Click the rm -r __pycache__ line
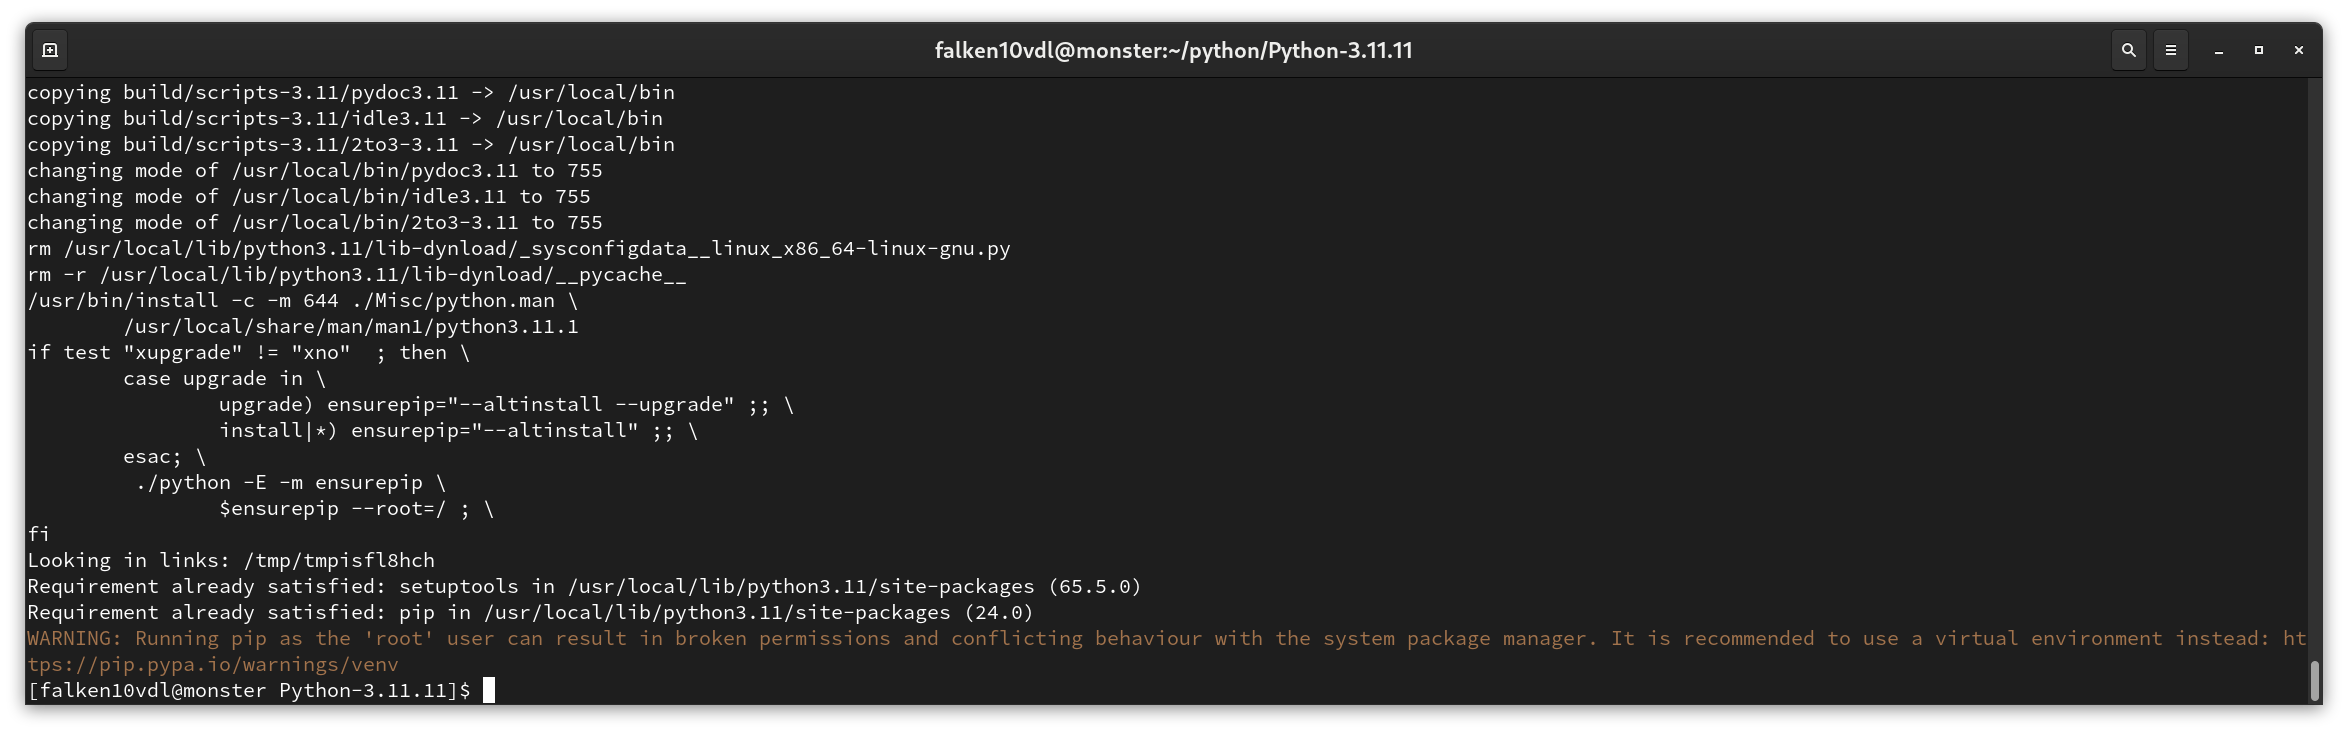 357,274
